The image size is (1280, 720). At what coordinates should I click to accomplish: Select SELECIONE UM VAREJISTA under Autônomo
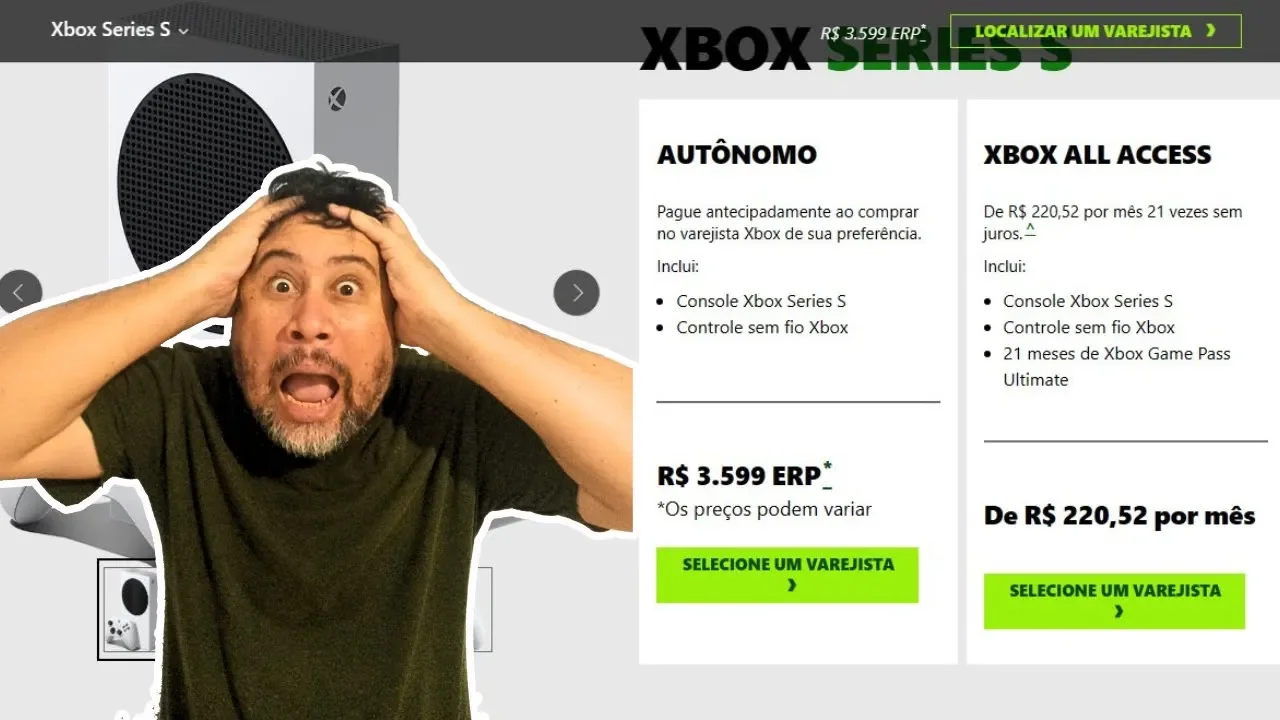(x=787, y=575)
